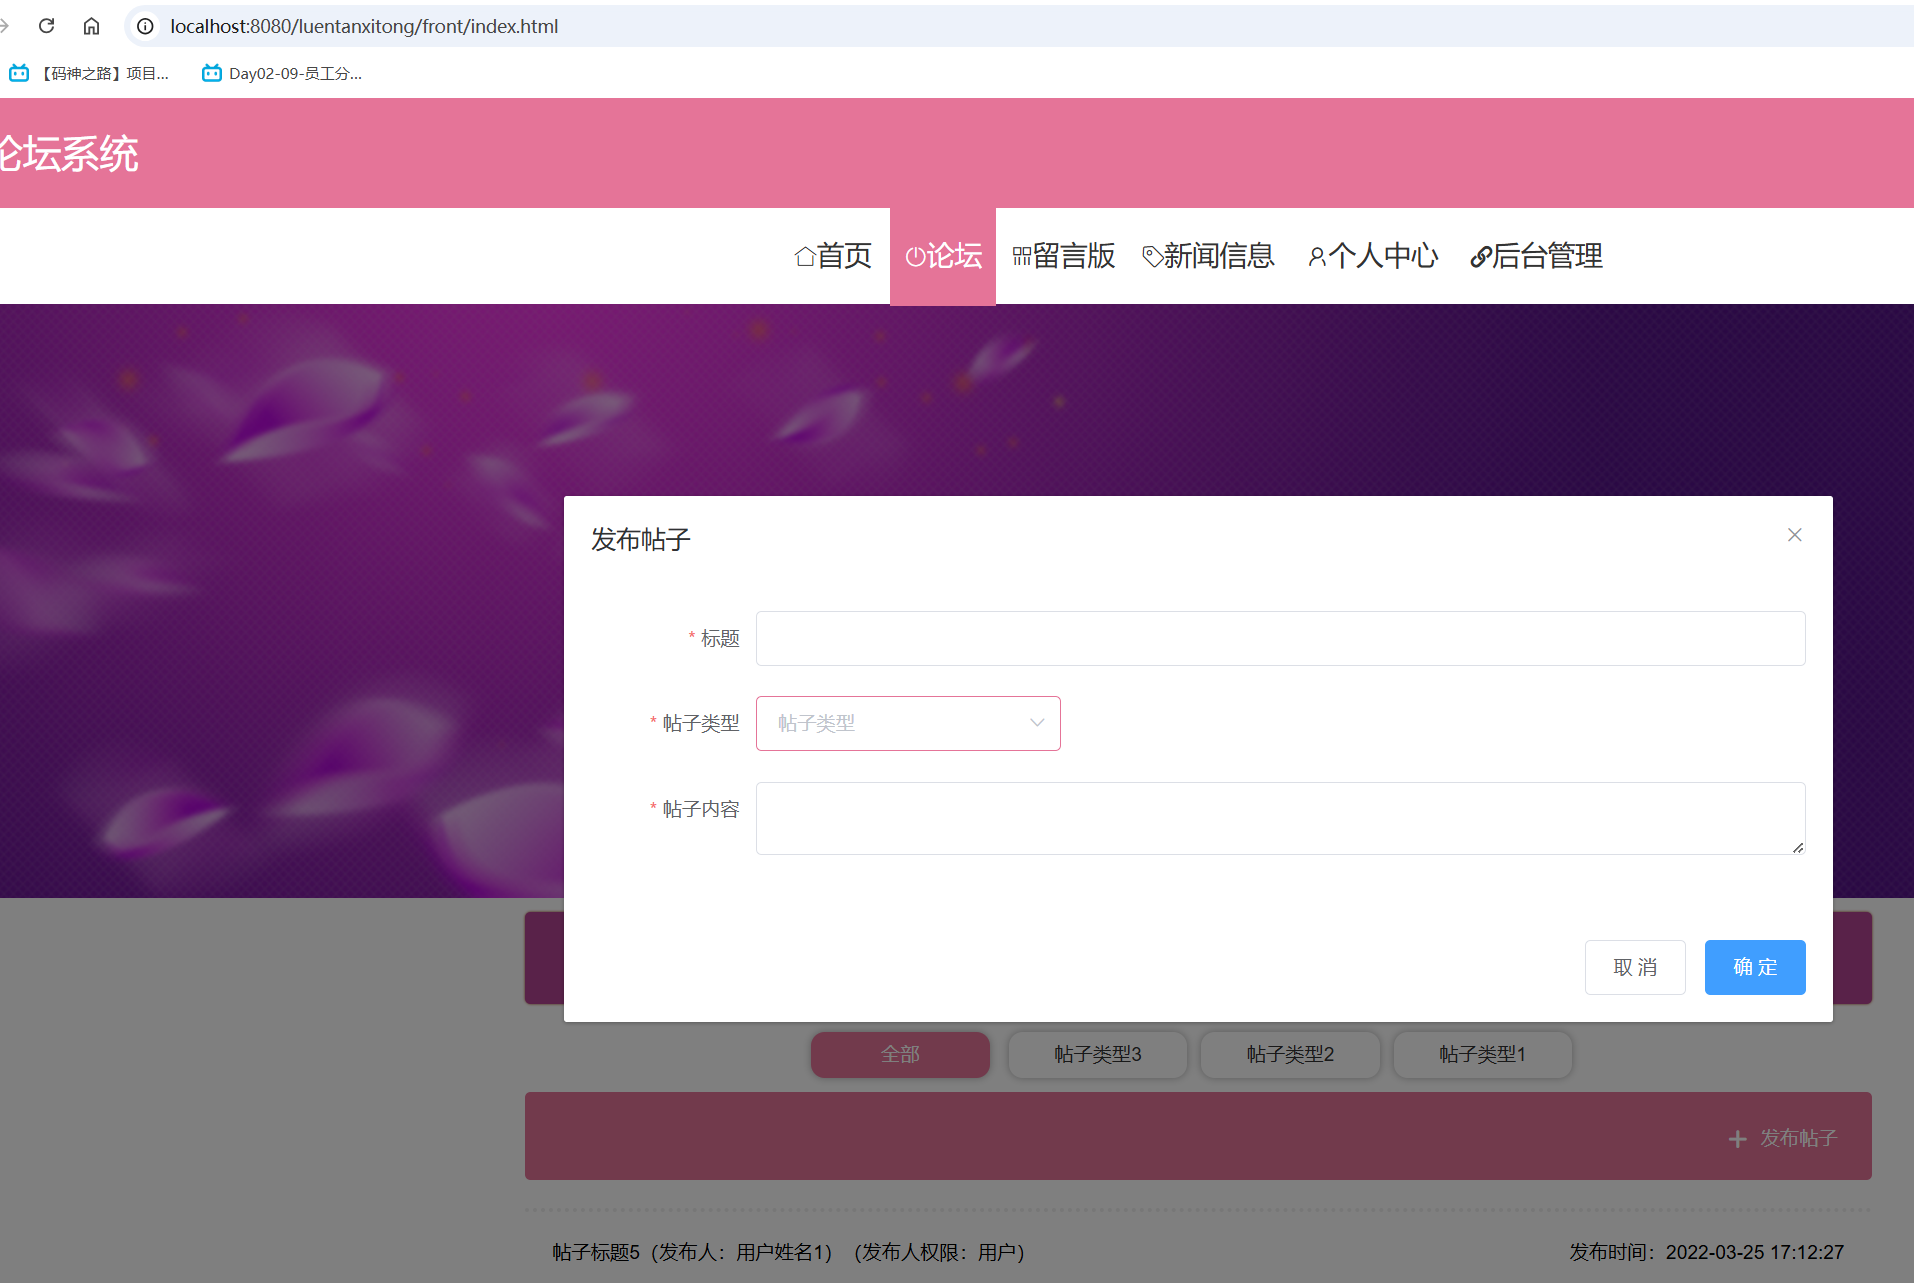Open the 后台管理 navigation tab

(x=1536, y=256)
